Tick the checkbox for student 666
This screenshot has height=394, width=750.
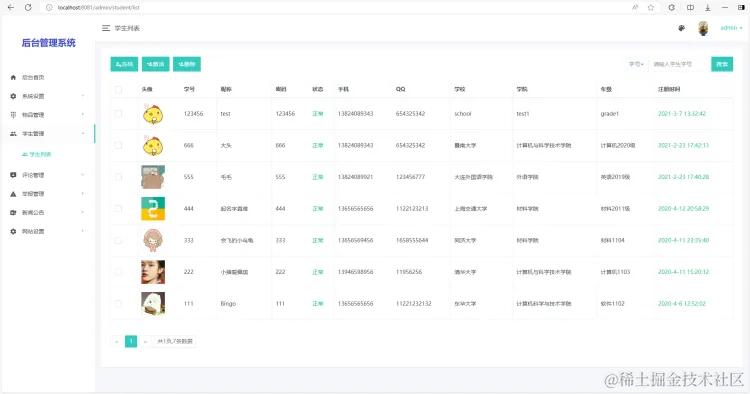118,145
